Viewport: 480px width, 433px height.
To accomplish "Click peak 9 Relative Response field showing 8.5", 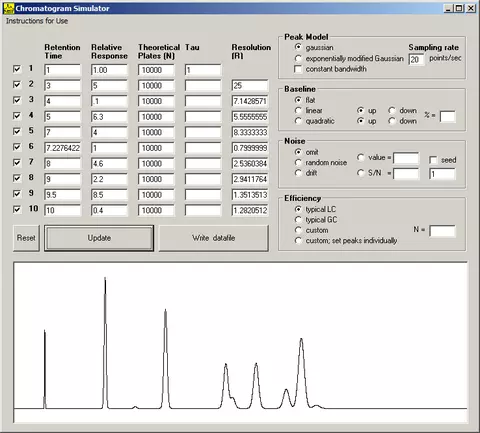I will pos(109,195).
